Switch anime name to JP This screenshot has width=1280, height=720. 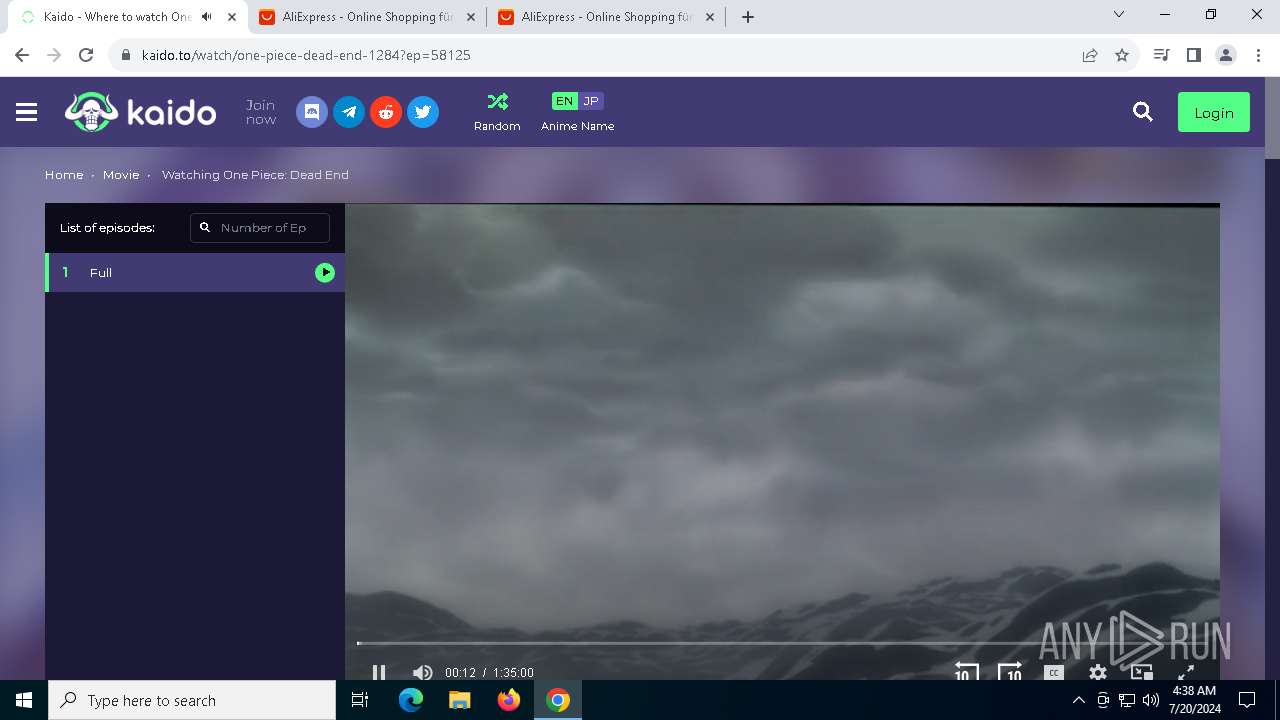(x=591, y=101)
